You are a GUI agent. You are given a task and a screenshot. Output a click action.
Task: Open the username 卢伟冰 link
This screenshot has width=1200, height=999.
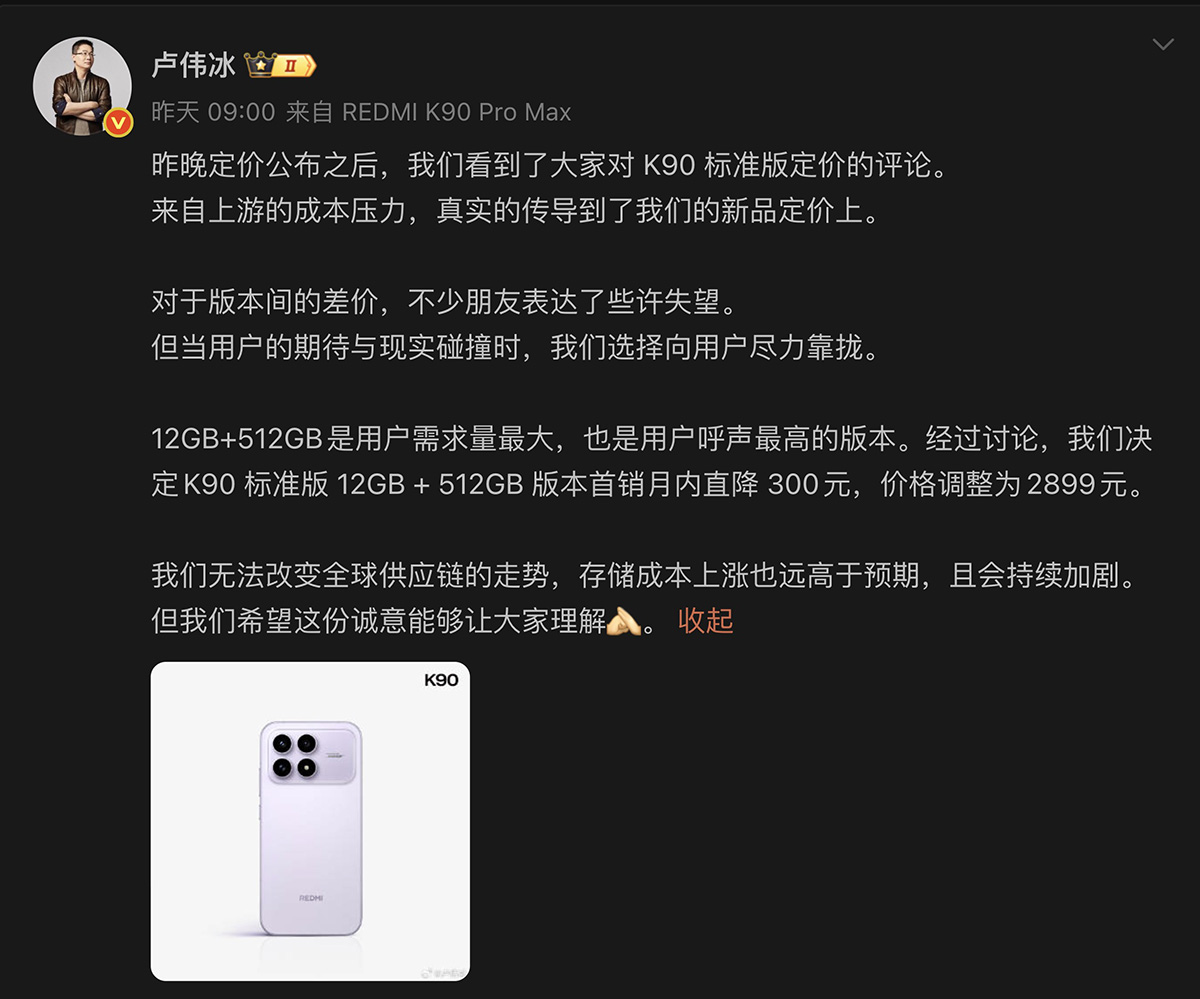(193, 66)
